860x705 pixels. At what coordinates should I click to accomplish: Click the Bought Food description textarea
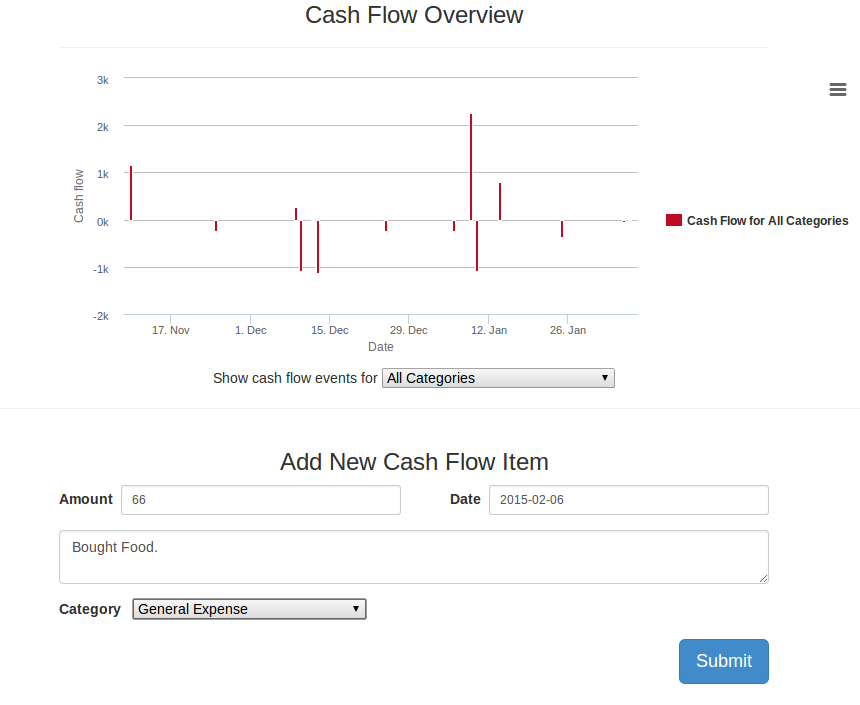[414, 557]
